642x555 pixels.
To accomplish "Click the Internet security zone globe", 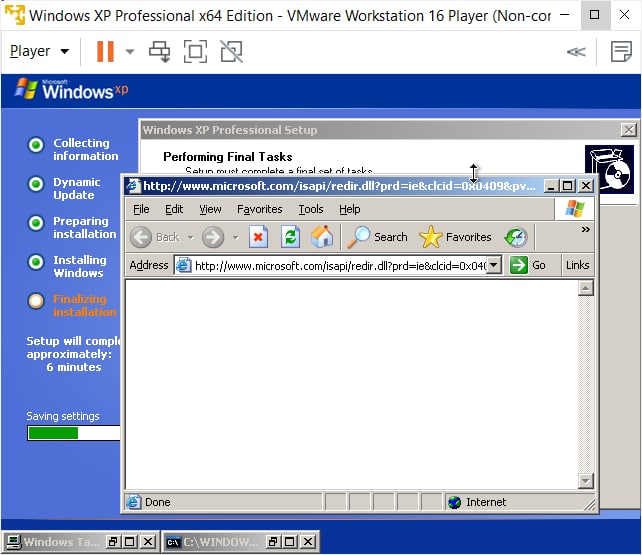I will click(454, 502).
